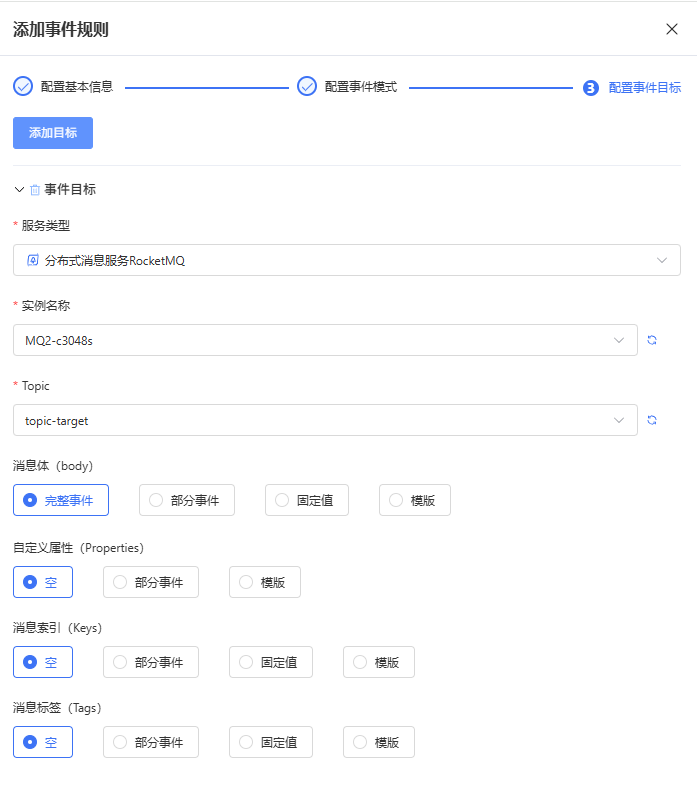Select 部分事件 for 消息索引 Keys
The width and height of the screenshot is (697, 790).
click(151, 662)
